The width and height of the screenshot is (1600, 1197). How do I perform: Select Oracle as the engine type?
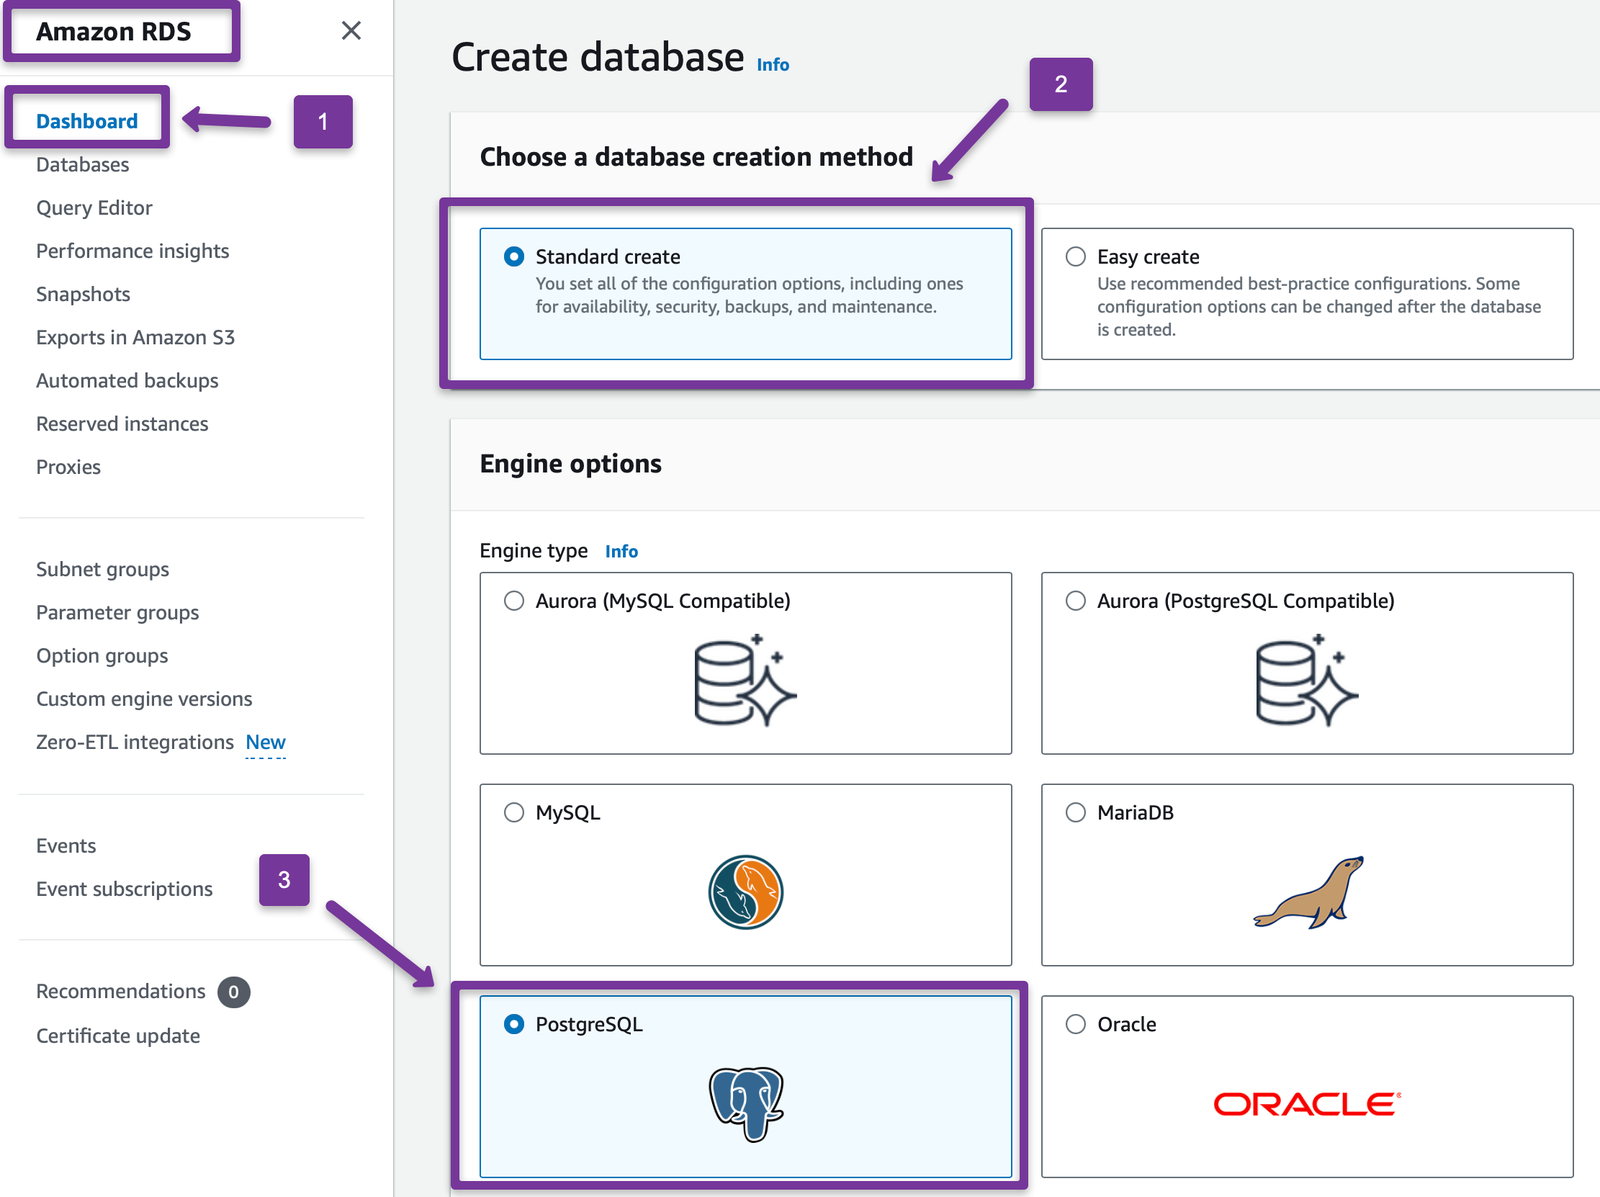[x=1076, y=1024]
